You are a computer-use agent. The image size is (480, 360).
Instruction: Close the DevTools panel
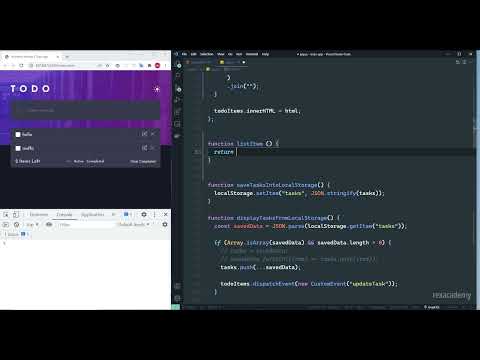[x=166, y=215]
